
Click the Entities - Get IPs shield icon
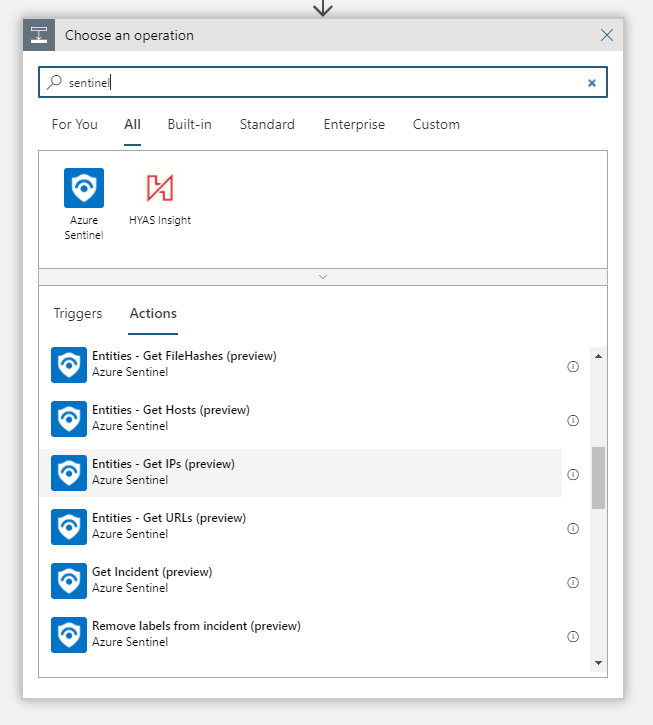pyautogui.click(x=69, y=473)
